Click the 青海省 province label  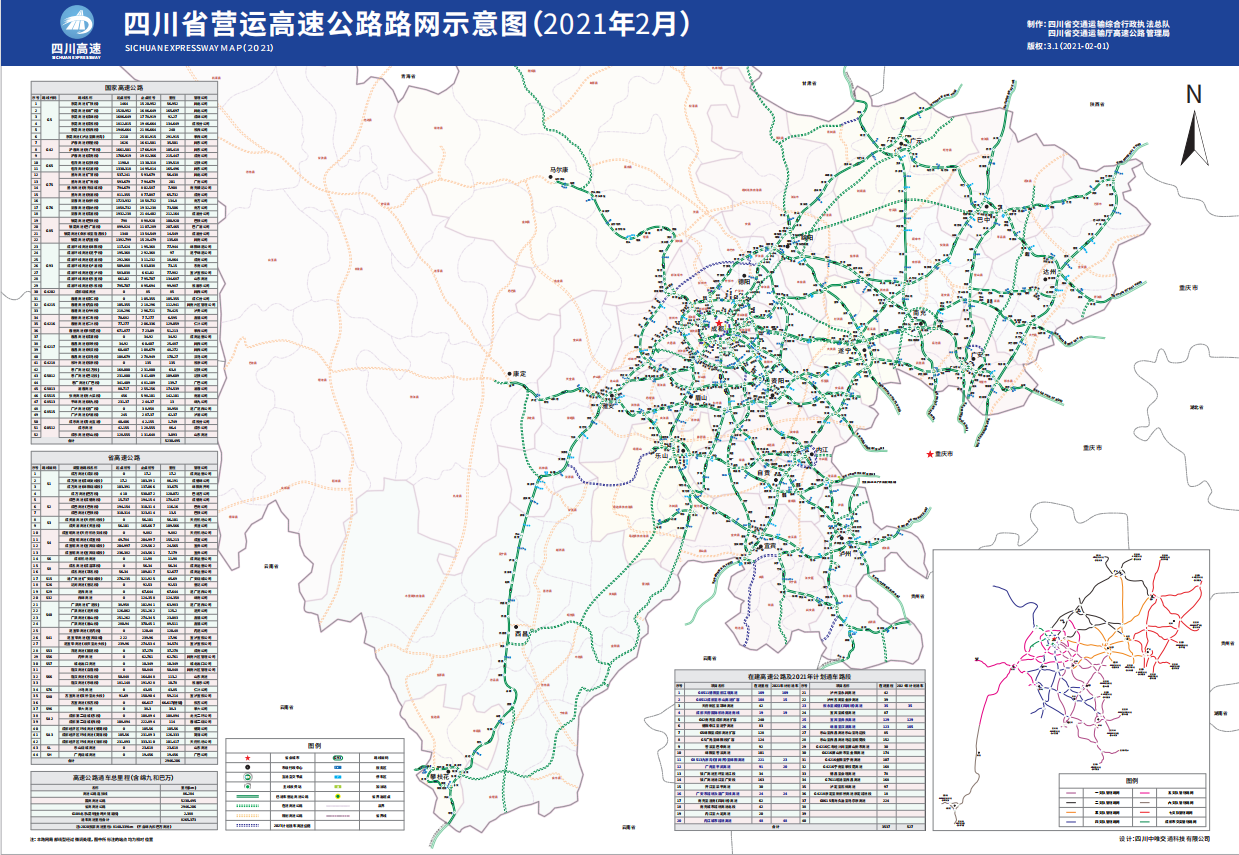pos(406,76)
